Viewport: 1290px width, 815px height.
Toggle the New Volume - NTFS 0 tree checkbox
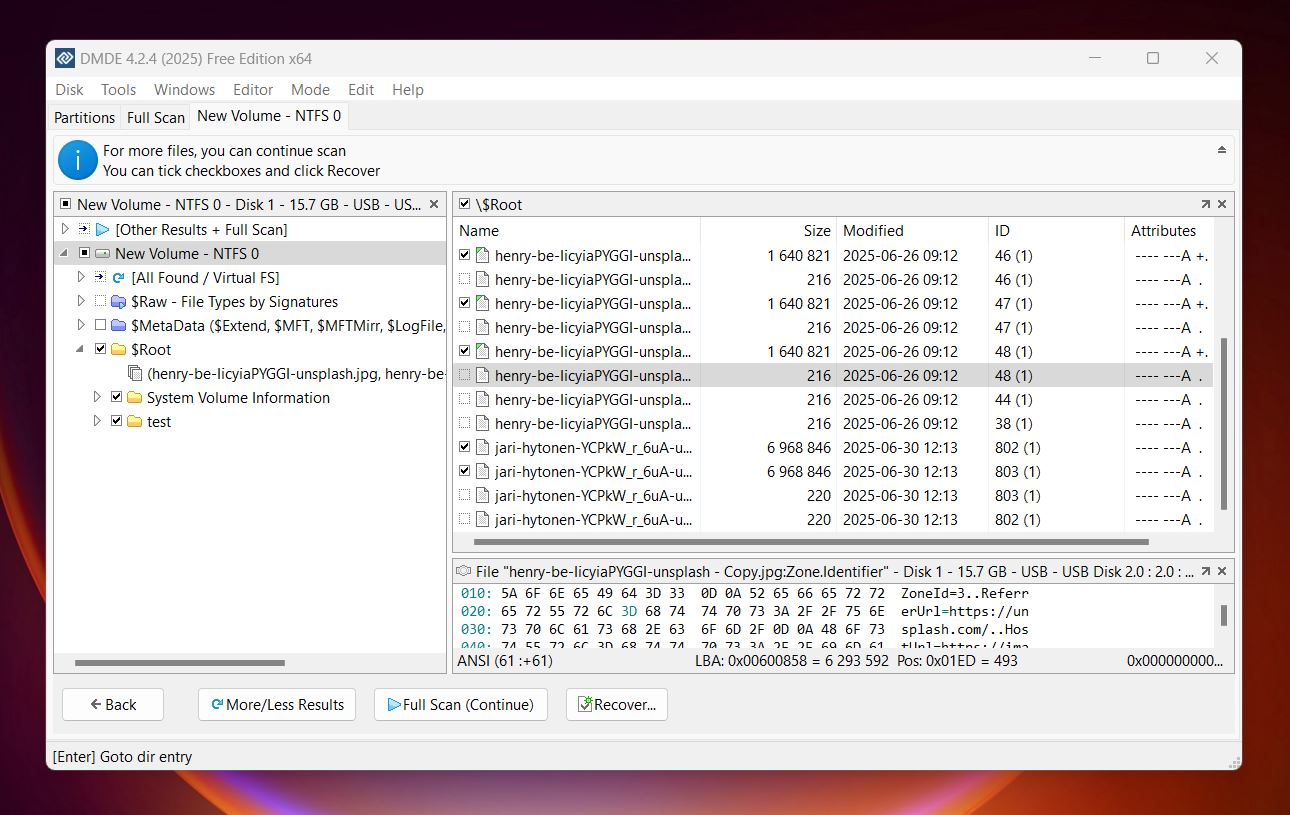coord(84,253)
